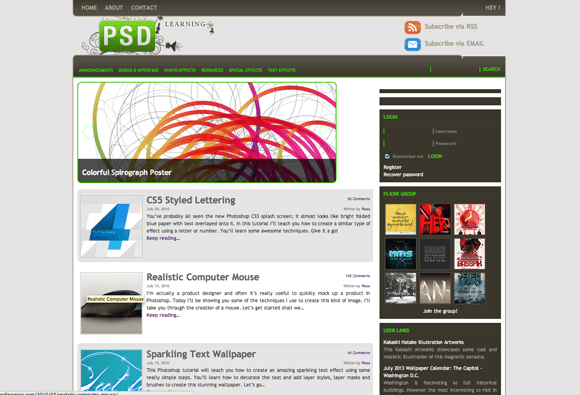Viewport: 580px width, 395px height.
Task: Select the Announcements category
Action: click(x=96, y=70)
